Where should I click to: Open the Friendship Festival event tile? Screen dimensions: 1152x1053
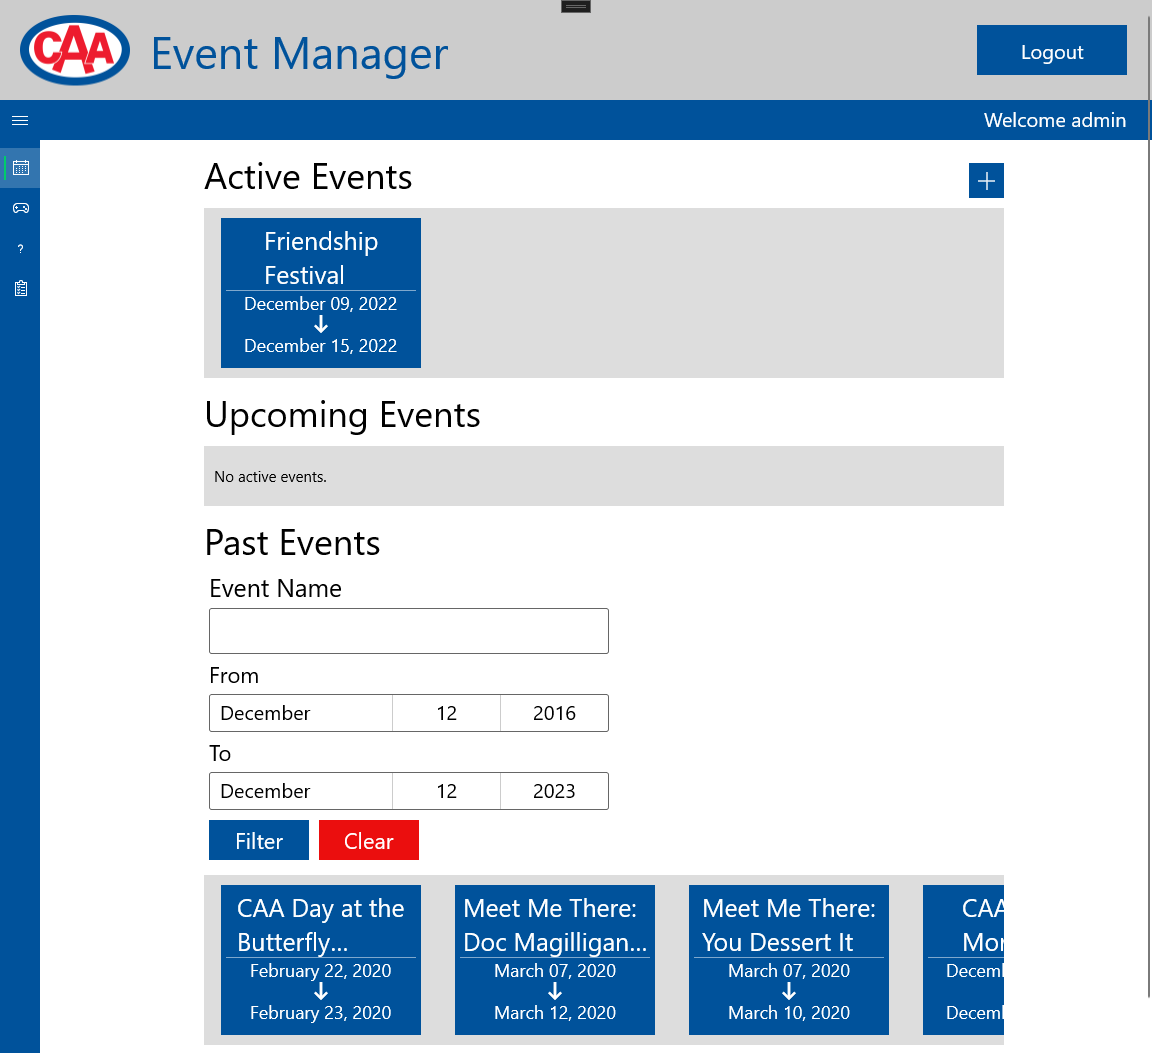coord(320,293)
